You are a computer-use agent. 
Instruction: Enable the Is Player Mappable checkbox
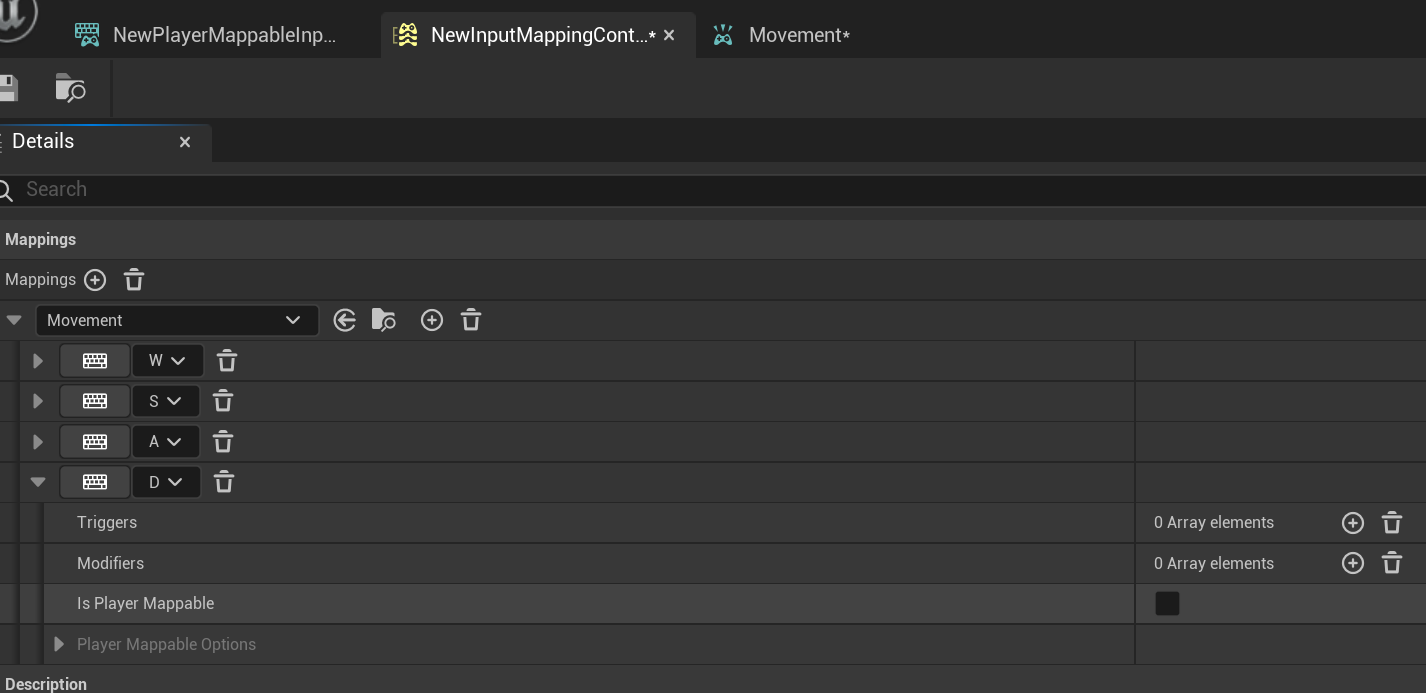(1167, 604)
